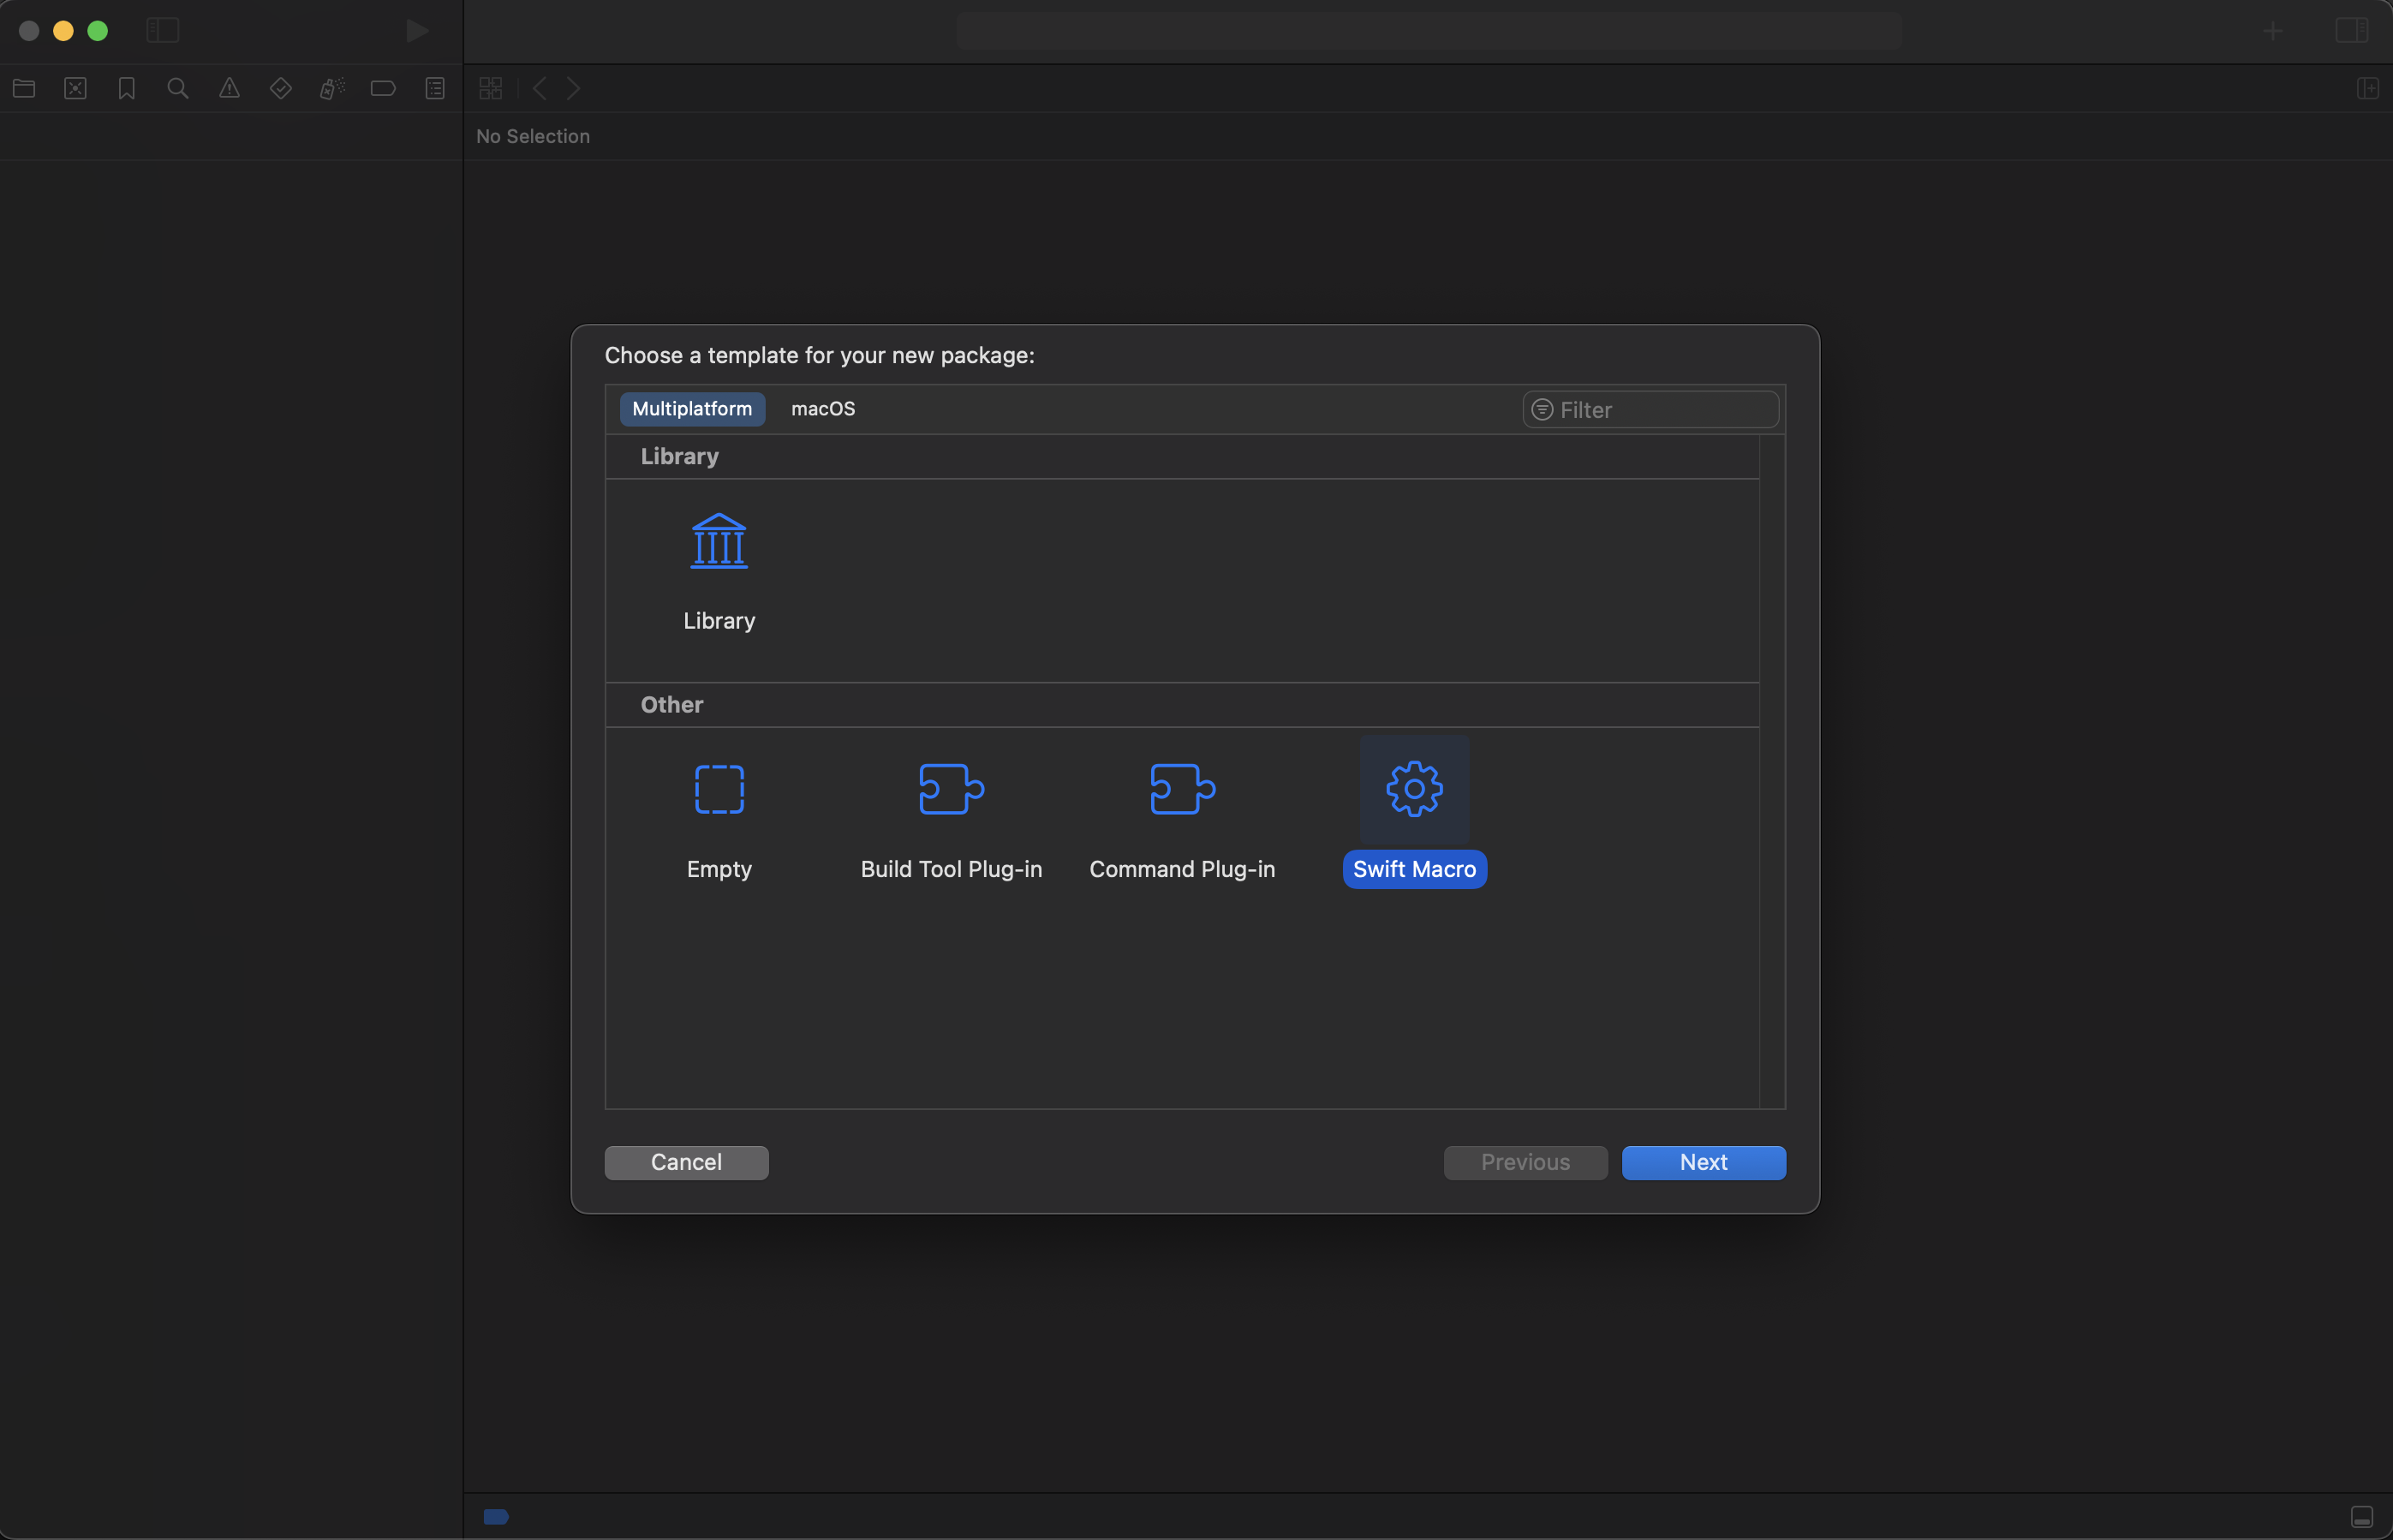Choose the Command Plug-in template
The width and height of the screenshot is (2393, 1540).
pos(1181,788)
